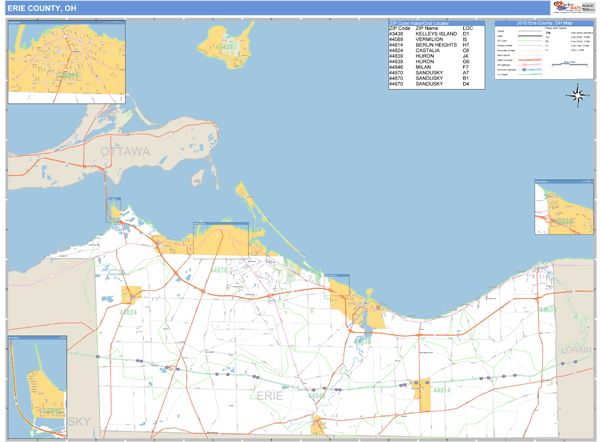Select the Kelleys Island row in ZIP index
600x442 pixels.
coord(430,34)
